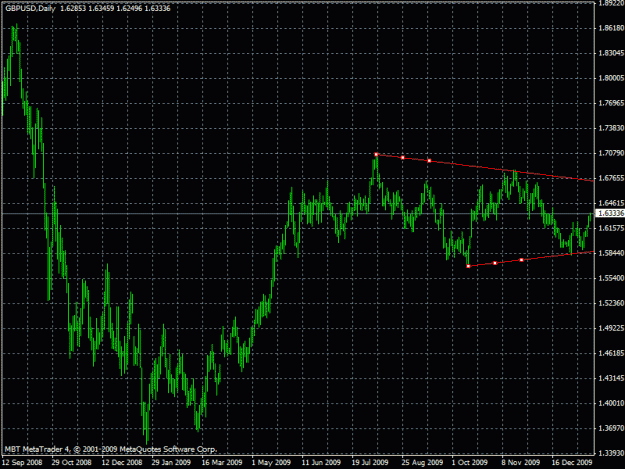Click the 1.46185 price axis label
This screenshot has height=469, width=625.
coord(611,353)
